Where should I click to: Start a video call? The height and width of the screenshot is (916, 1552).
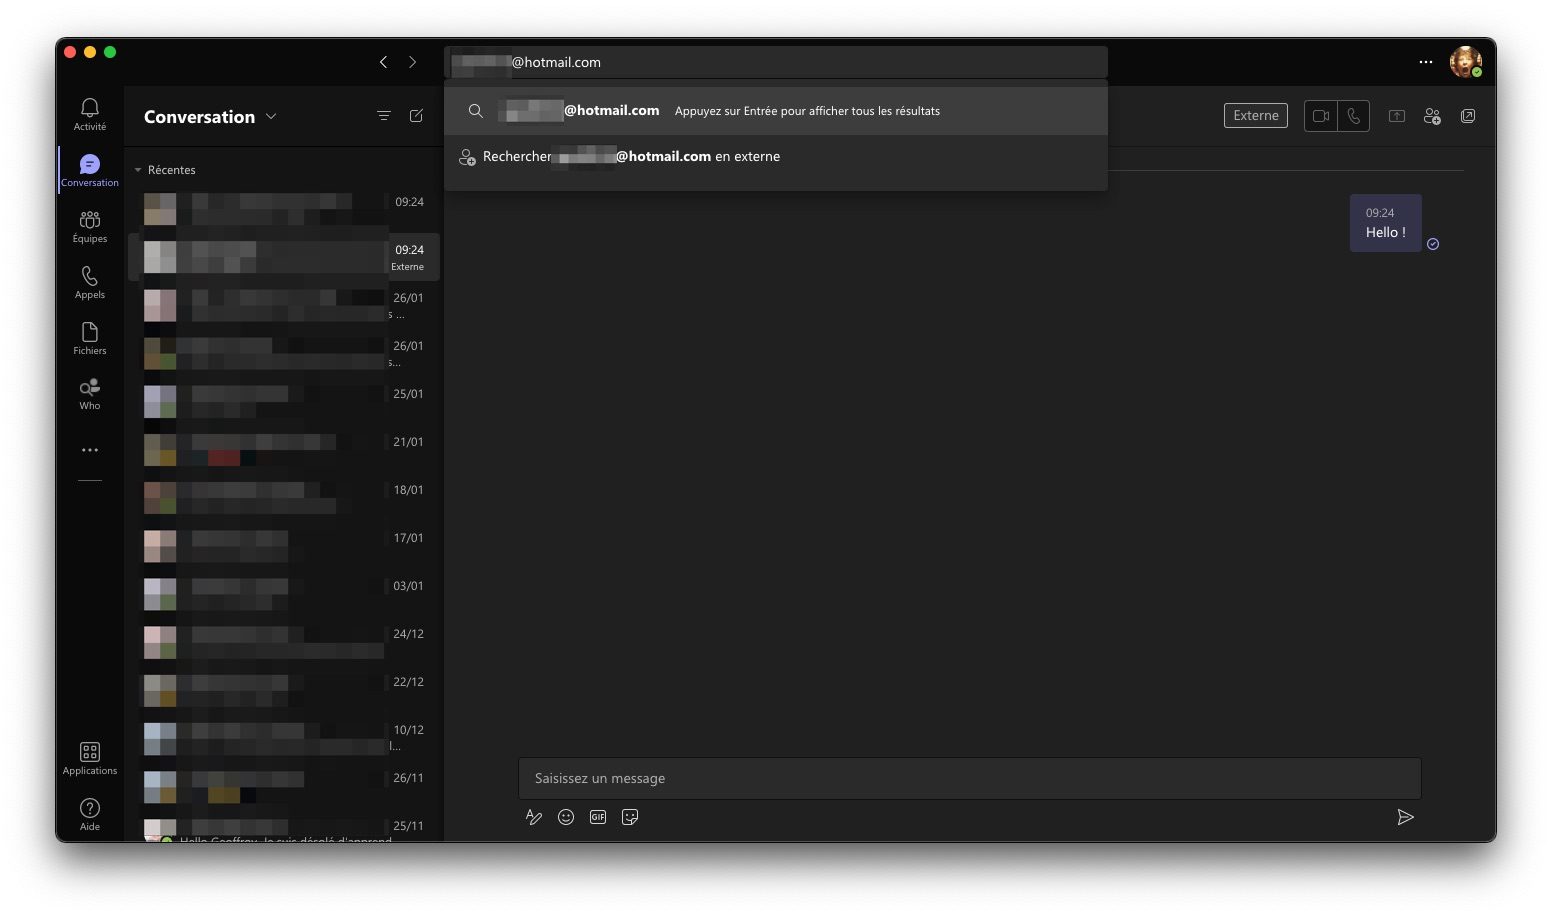1320,116
